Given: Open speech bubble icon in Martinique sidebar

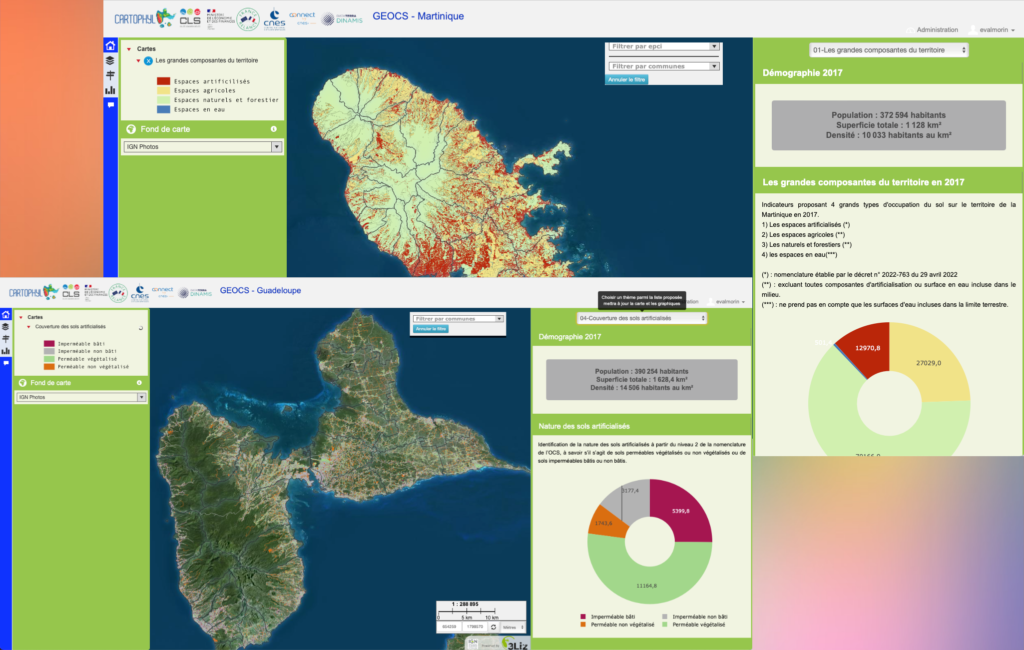Looking at the screenshot, I should 110,105.
